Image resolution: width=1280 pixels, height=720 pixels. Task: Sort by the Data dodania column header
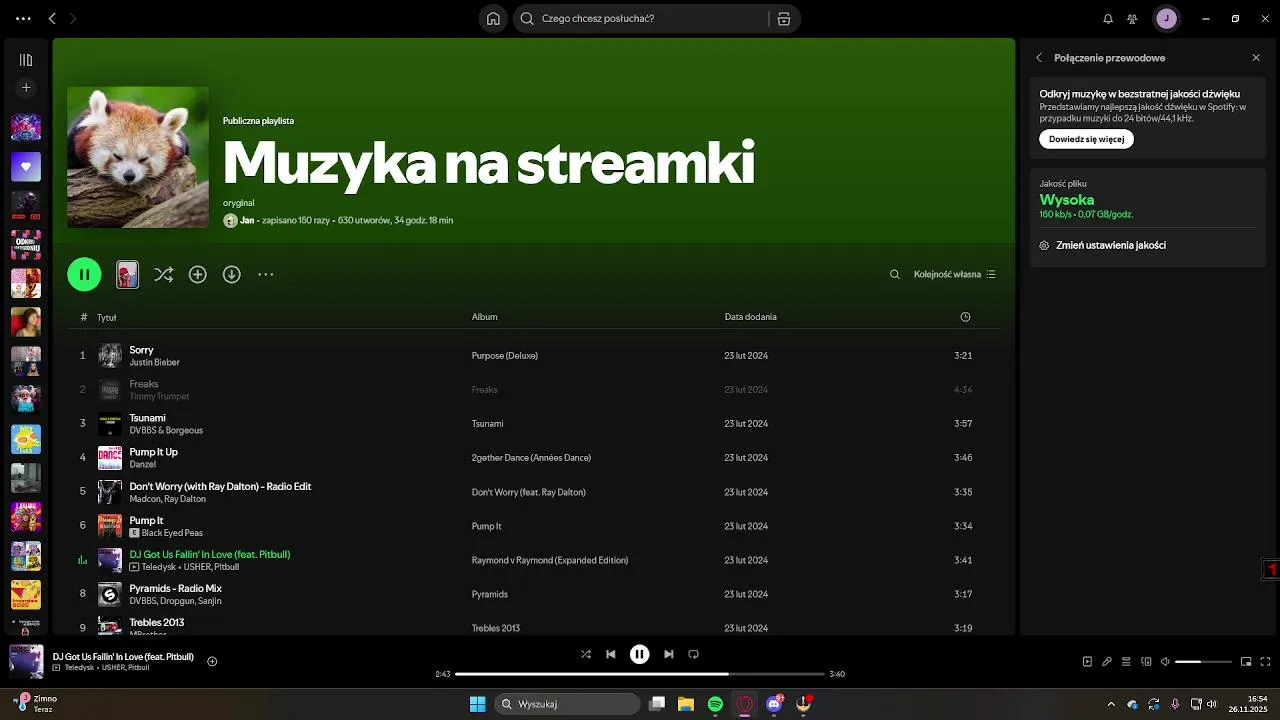click(x=751, y=317)
